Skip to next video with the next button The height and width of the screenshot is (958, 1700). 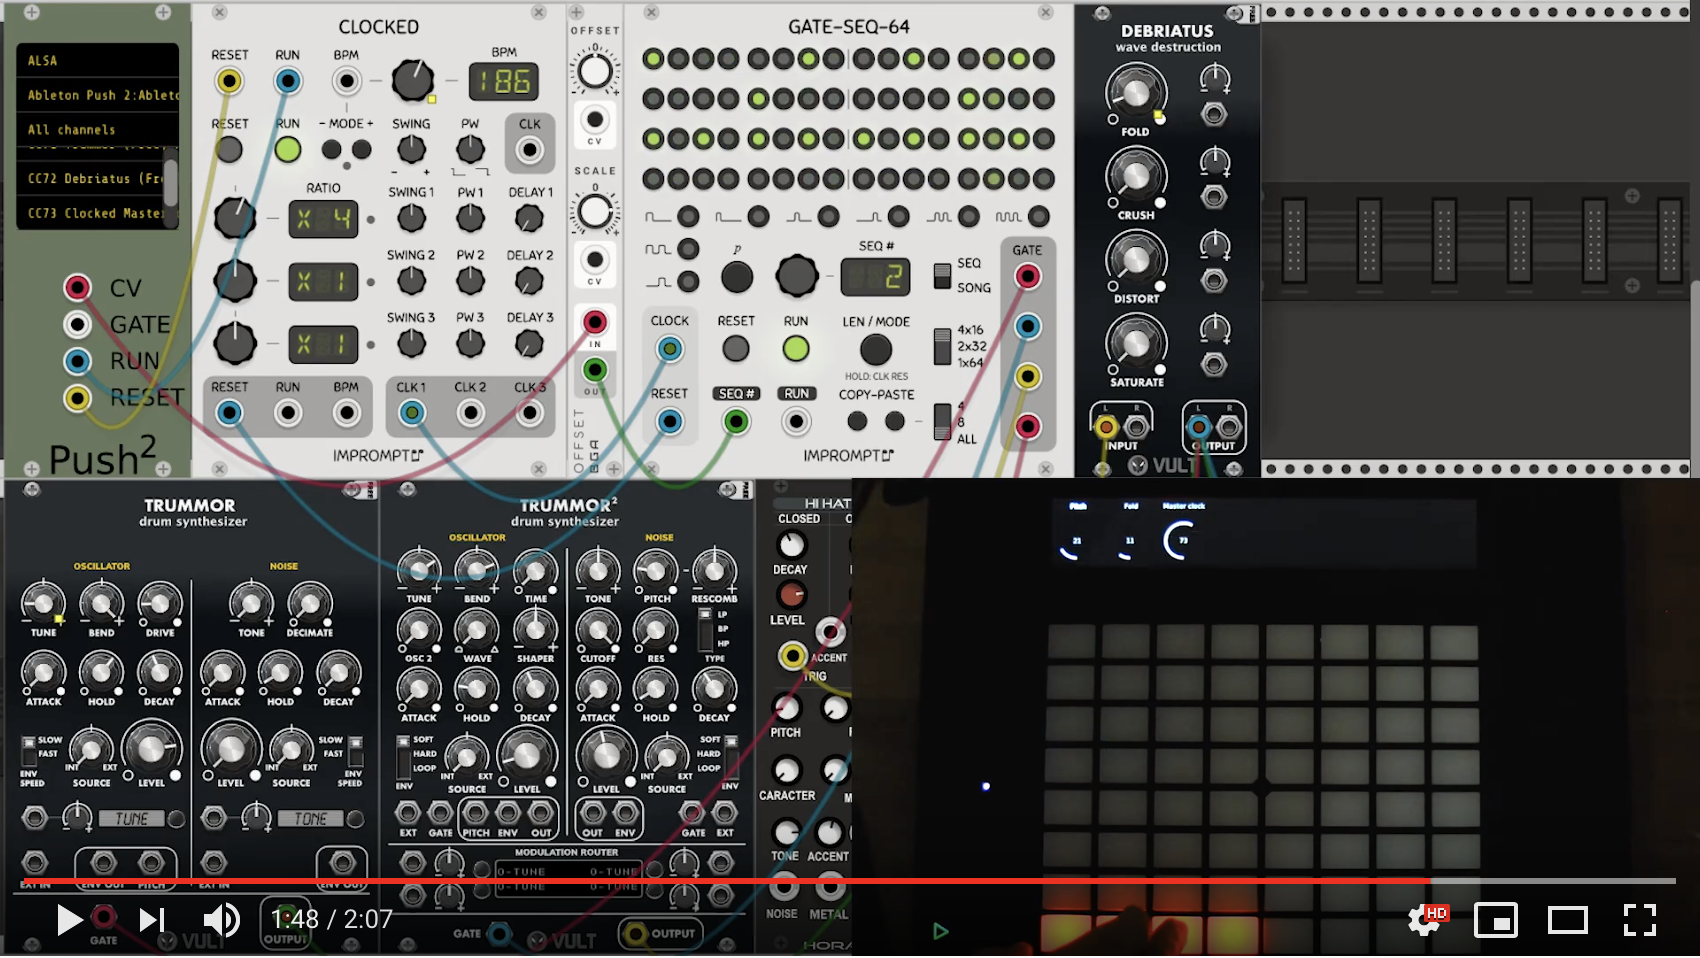151,919
